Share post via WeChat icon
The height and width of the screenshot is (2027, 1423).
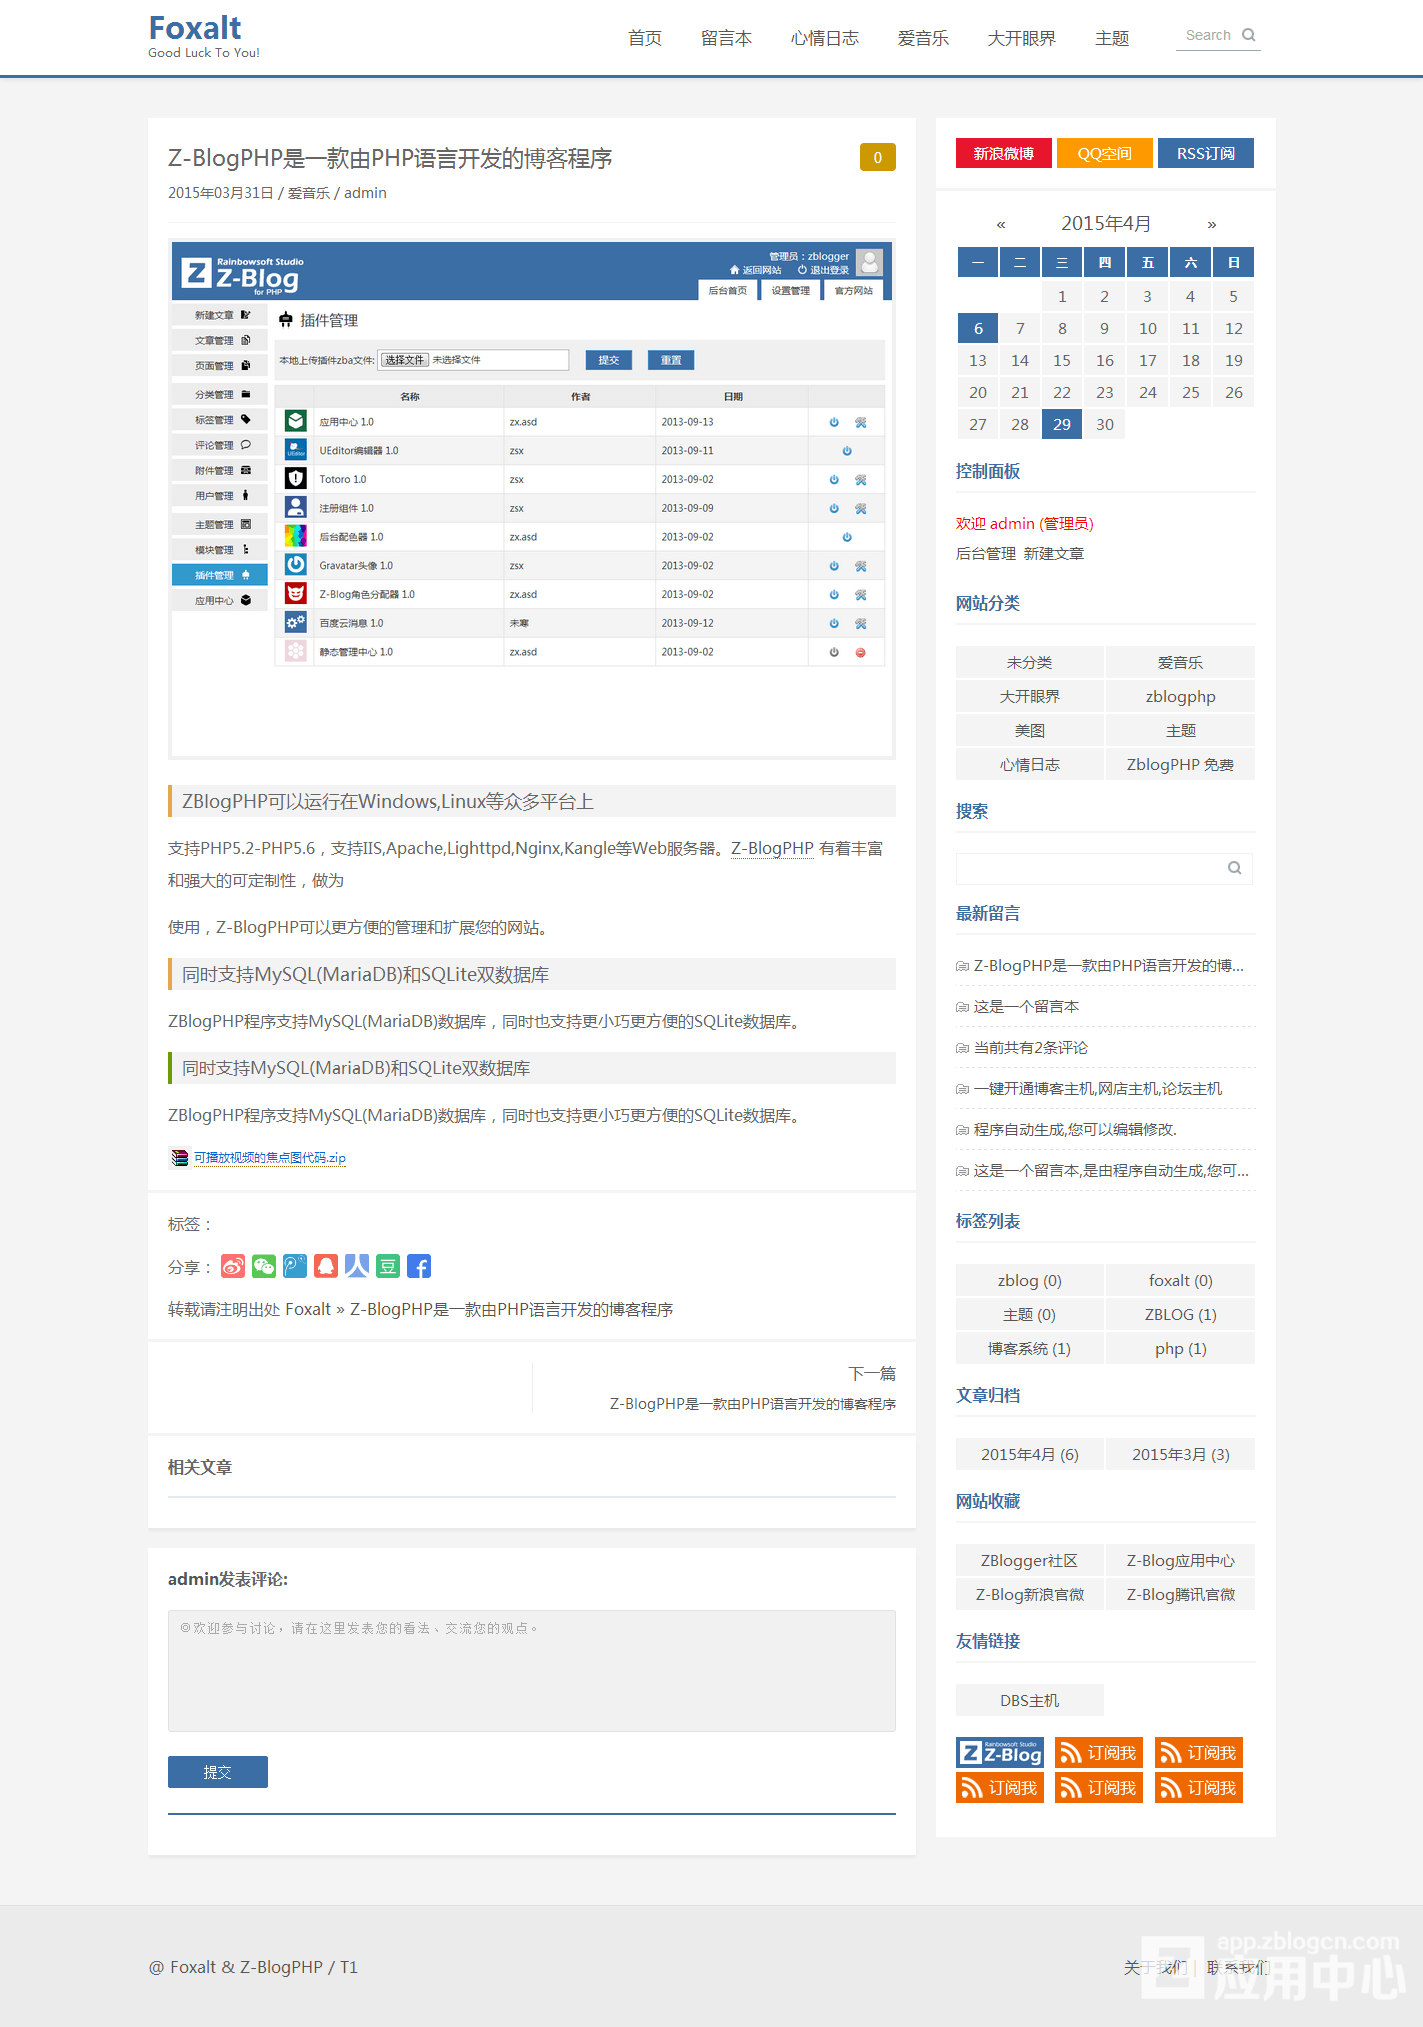264,1266
